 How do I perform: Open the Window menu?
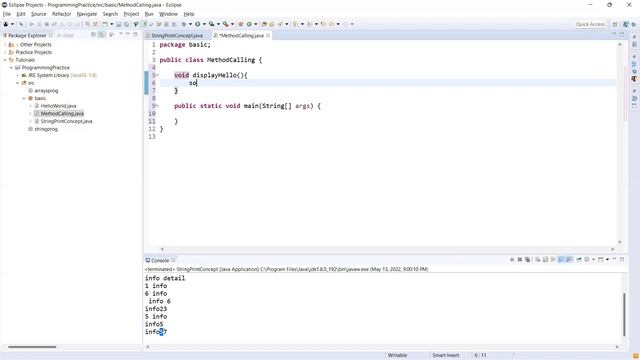[x=168, y=14]
